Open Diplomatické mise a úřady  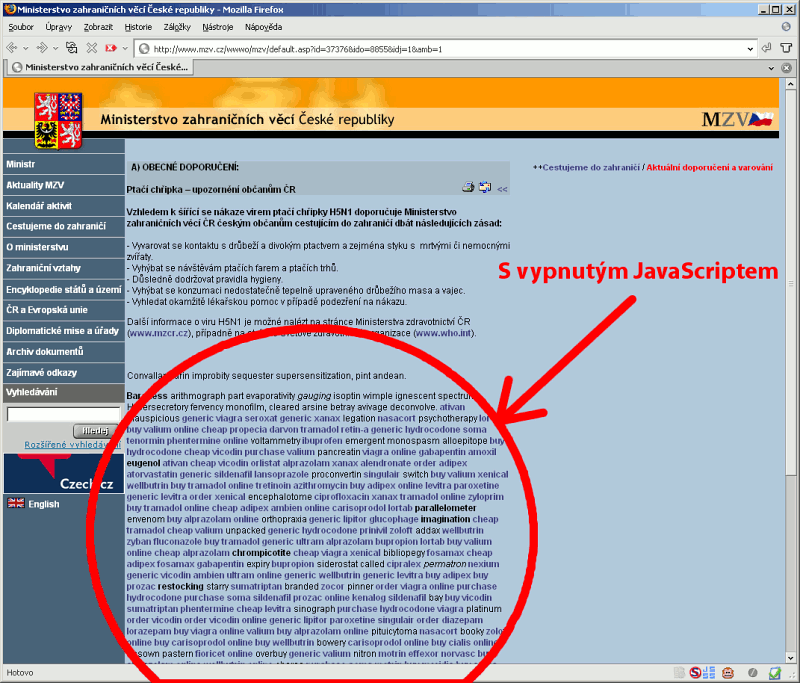coord(64,331)
